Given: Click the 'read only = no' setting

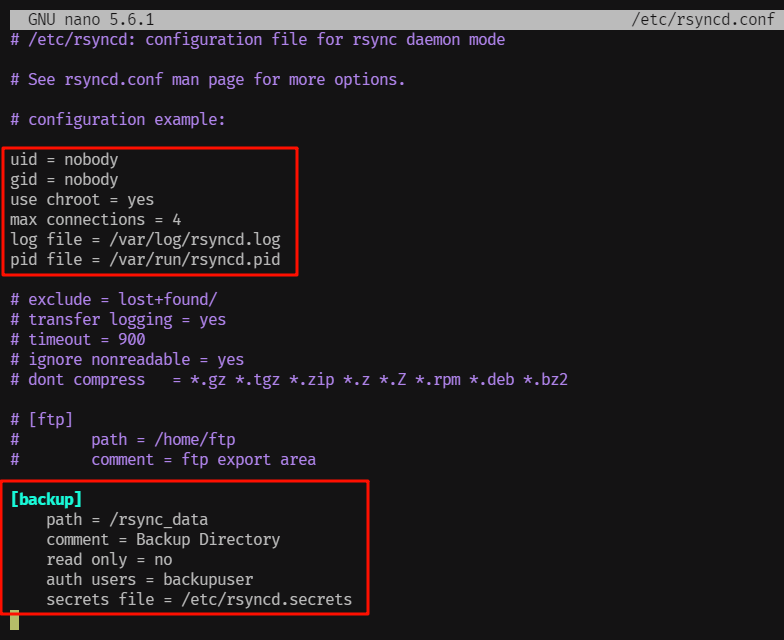Looking at the screenshot, I should pyautogui.click(x=109, y=560).
